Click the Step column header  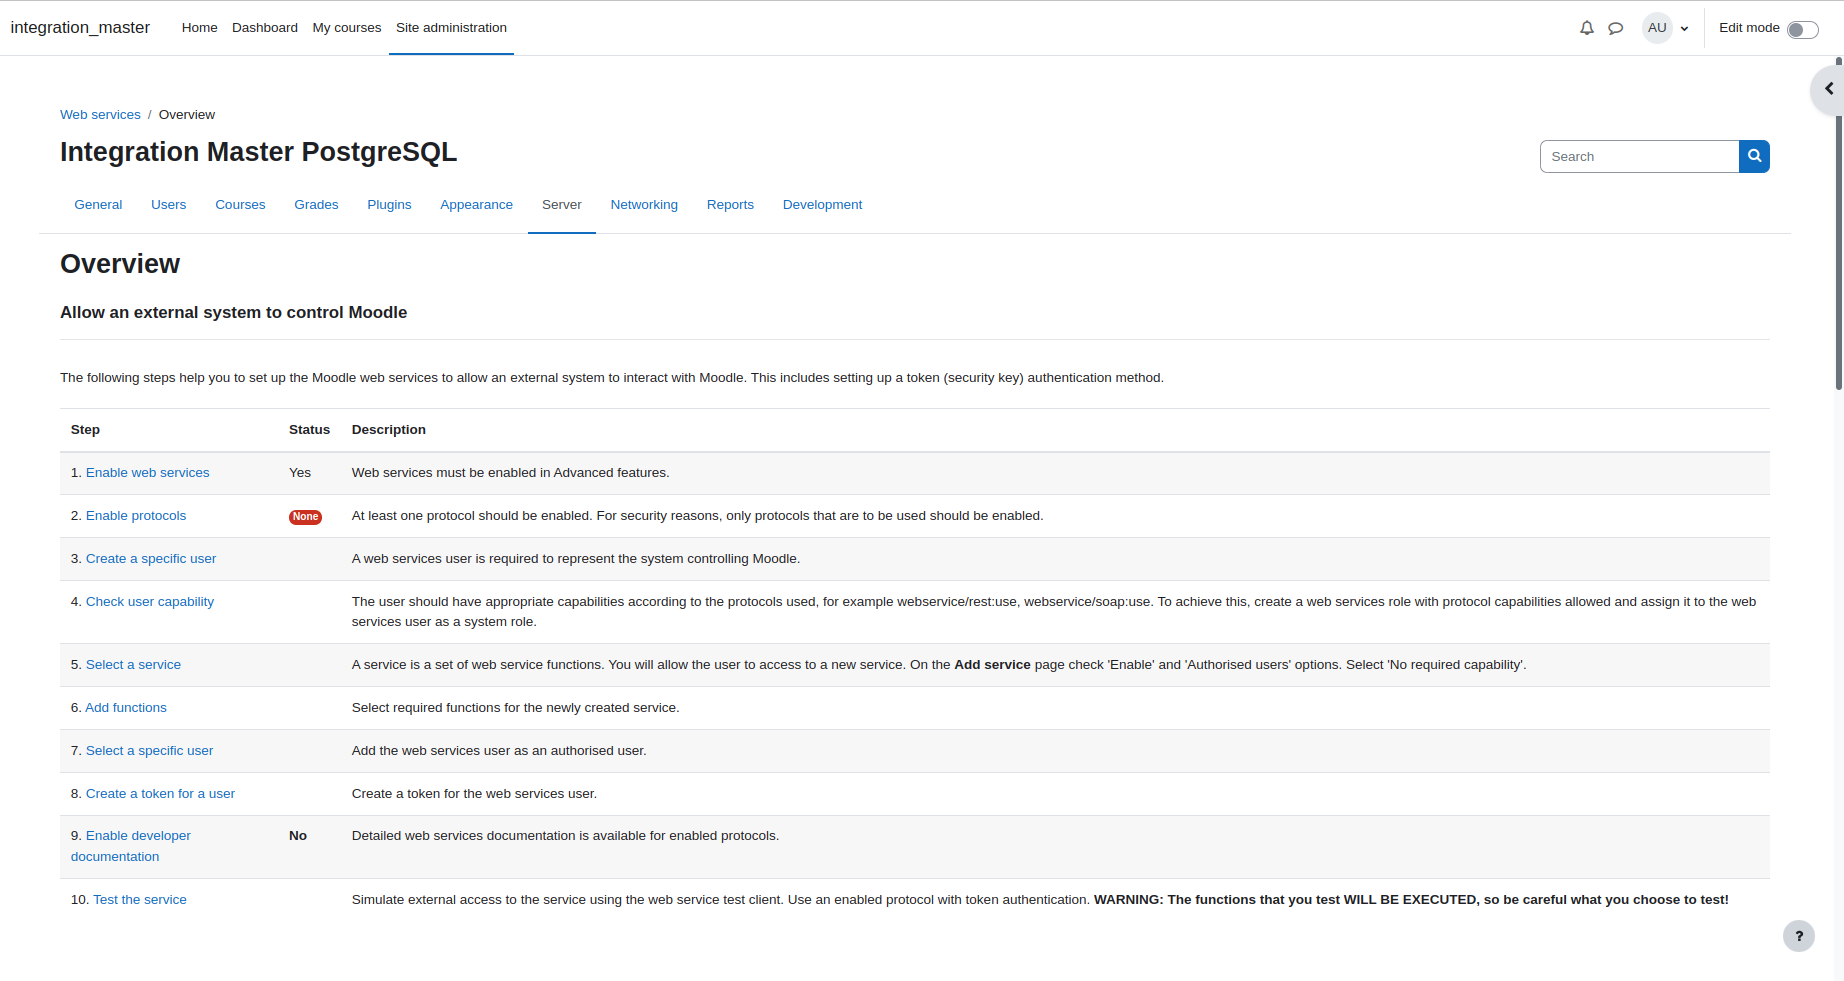point(85,430)
